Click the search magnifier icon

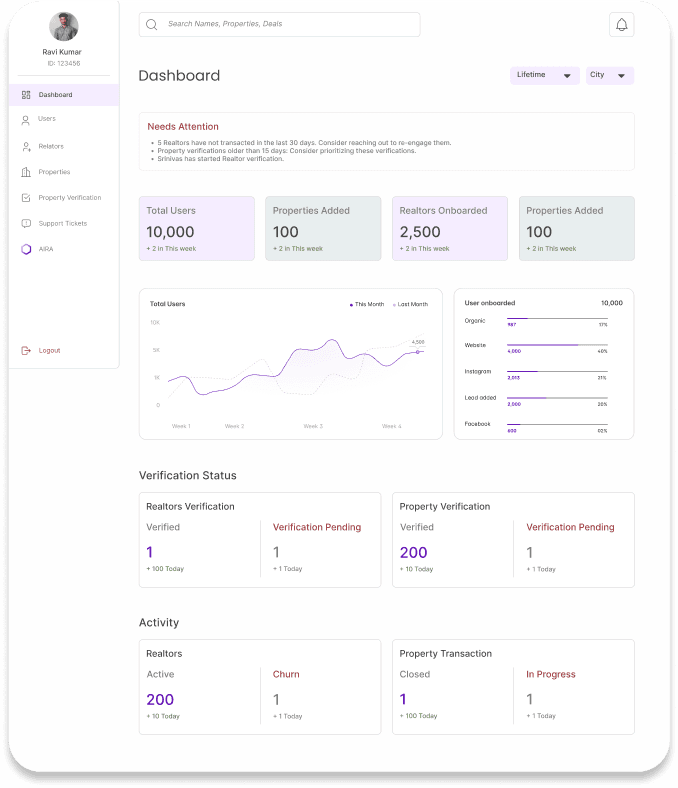pyautogui.click(x=151, y=24)
